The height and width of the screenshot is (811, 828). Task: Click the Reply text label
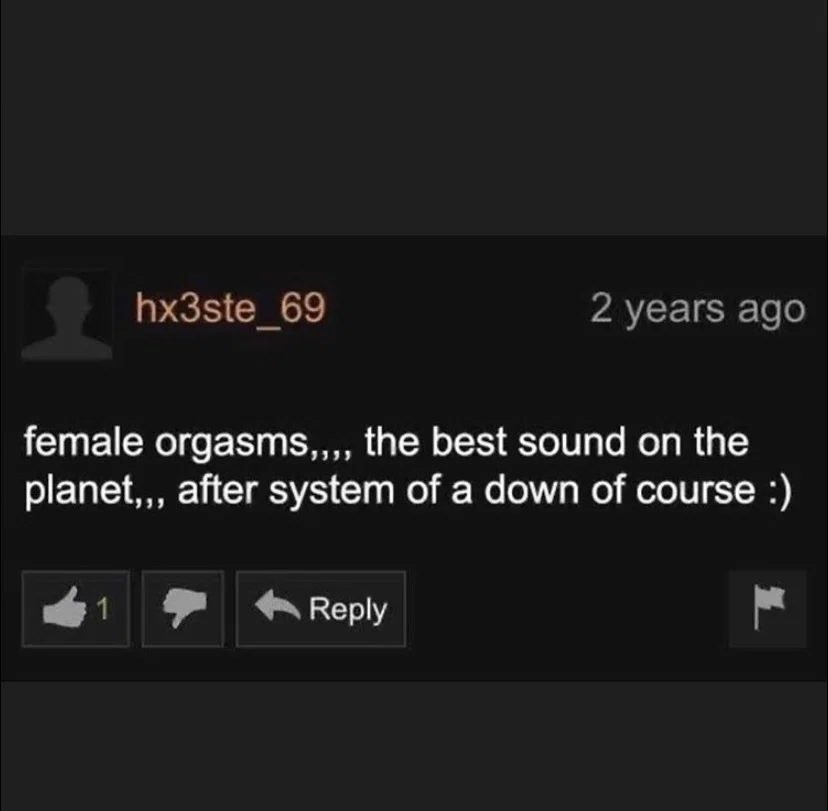(348, 610)
